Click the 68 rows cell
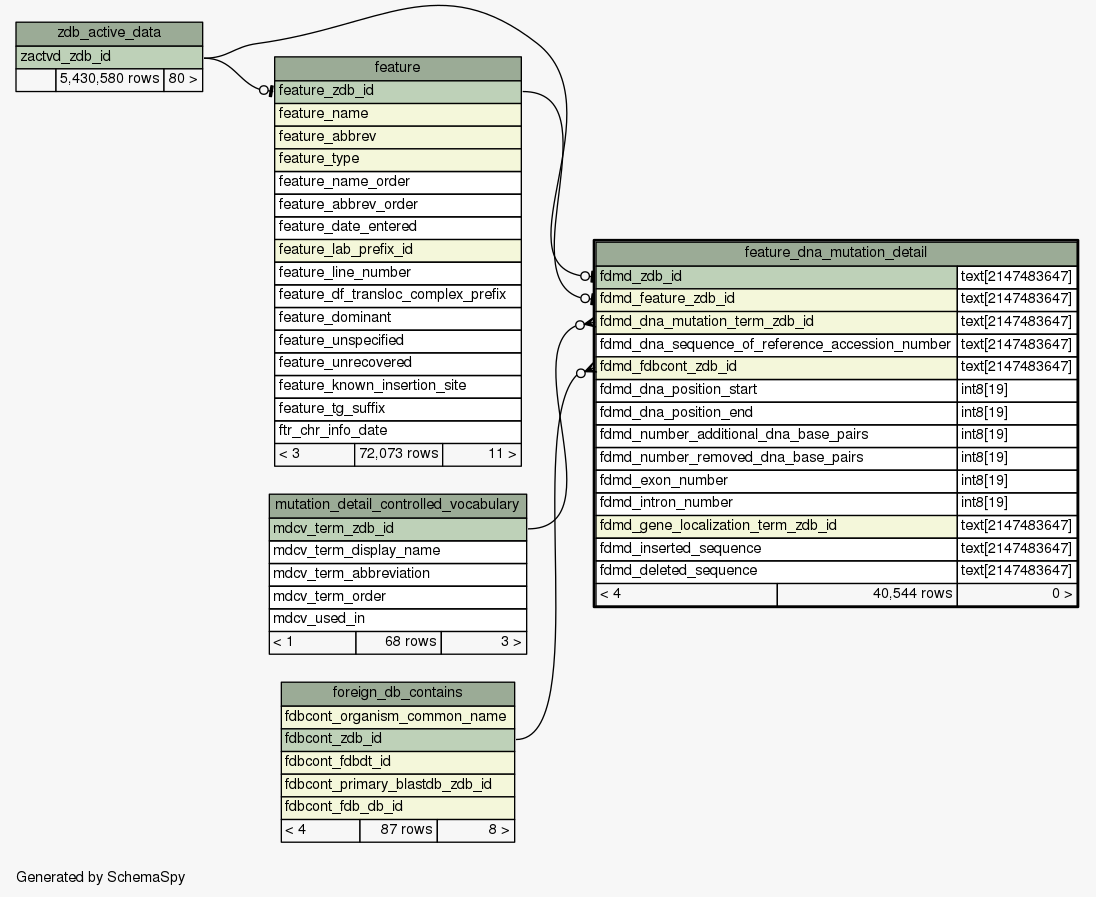 click(x=398, y=643)
